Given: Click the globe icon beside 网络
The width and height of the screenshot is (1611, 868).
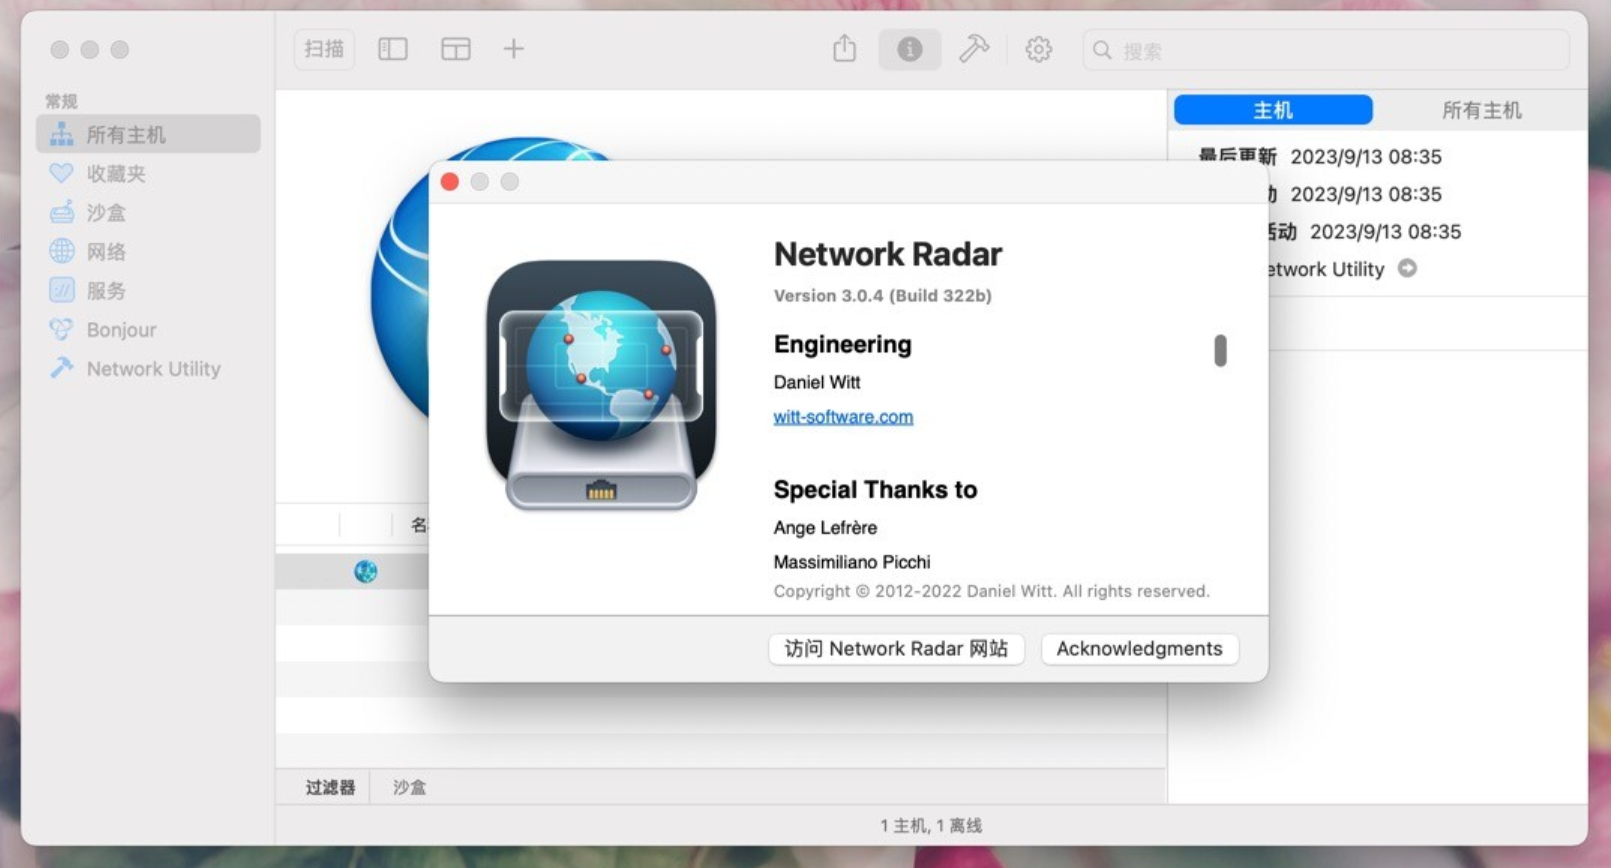Looking at the screenshot, I should coord(61,251).
